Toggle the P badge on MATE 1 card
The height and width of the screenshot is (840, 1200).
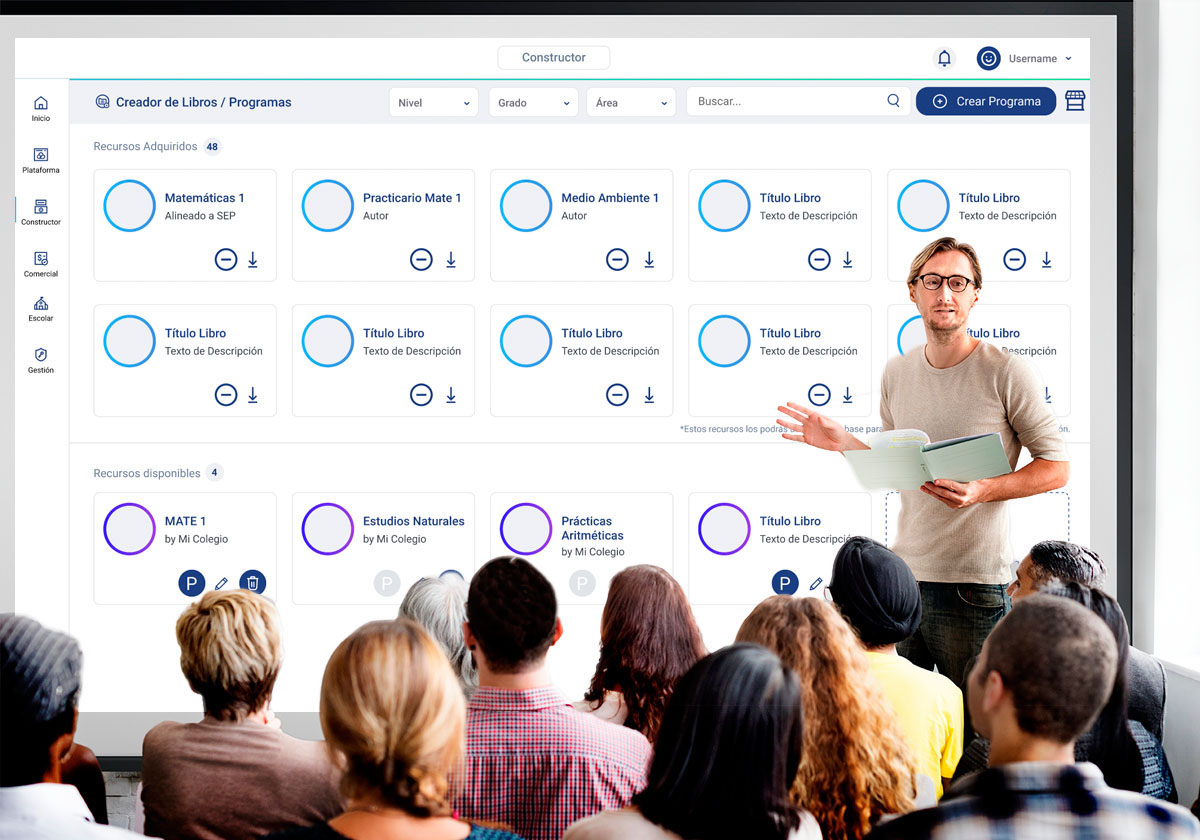pyautogui.click(x=192, y=583)
